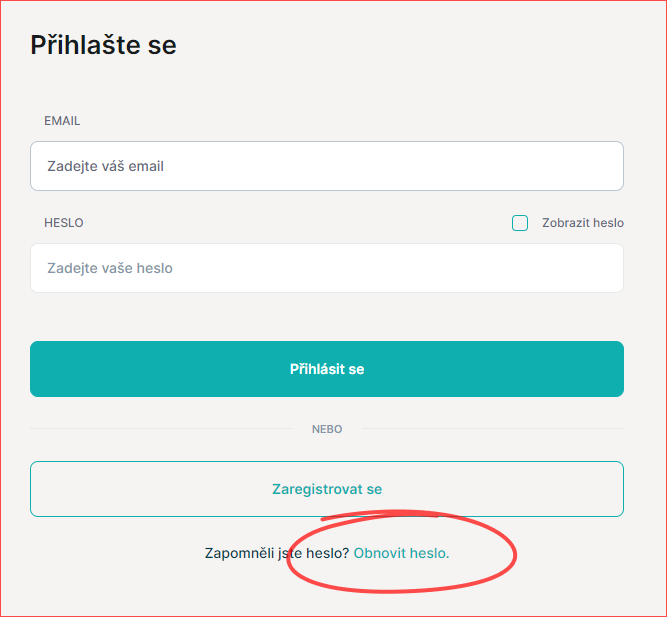Click the right end of the email field
The image size is (667, 617).
pos(600,166)
